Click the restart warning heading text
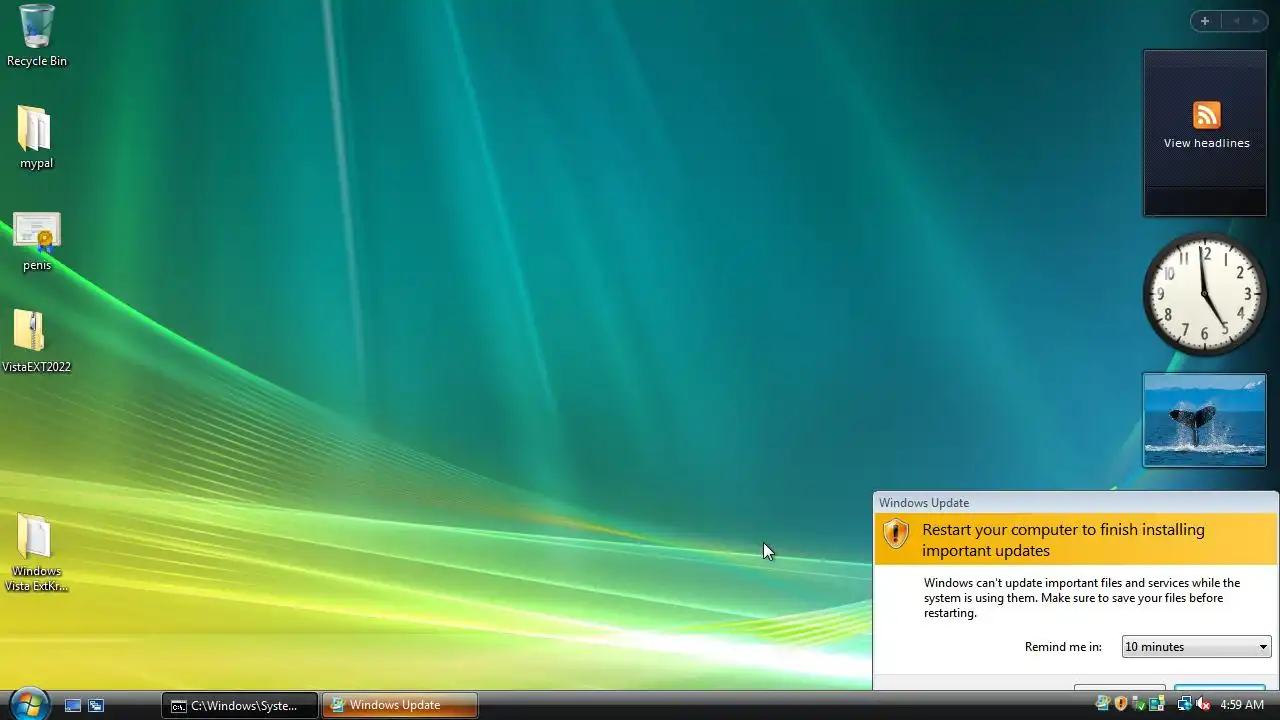 coord(1063,540)
